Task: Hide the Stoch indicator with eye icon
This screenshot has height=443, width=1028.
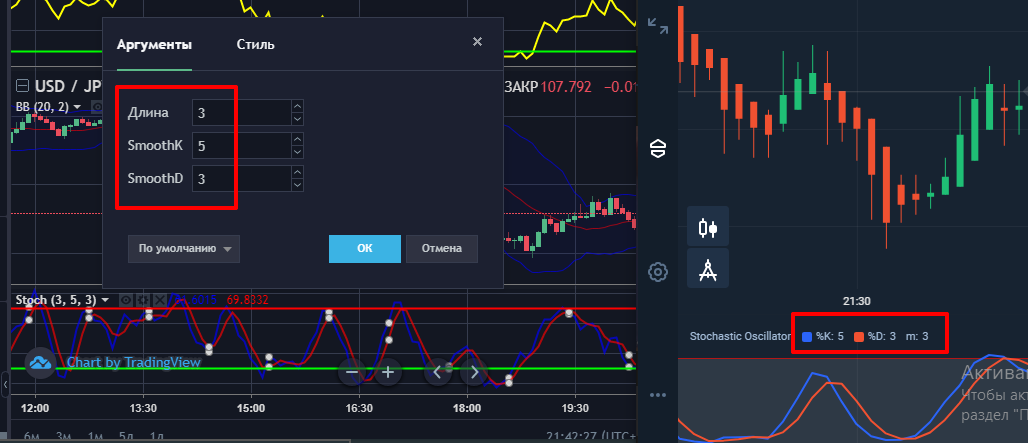Action: 127,300
